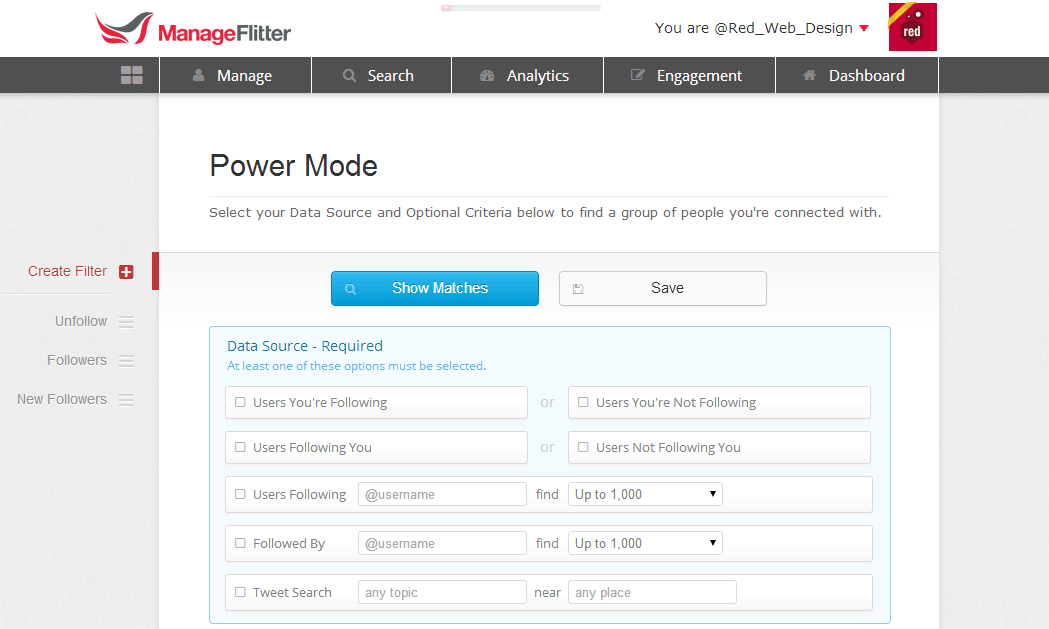Click the home icon beside Dashboard

[x=809, y=75]
